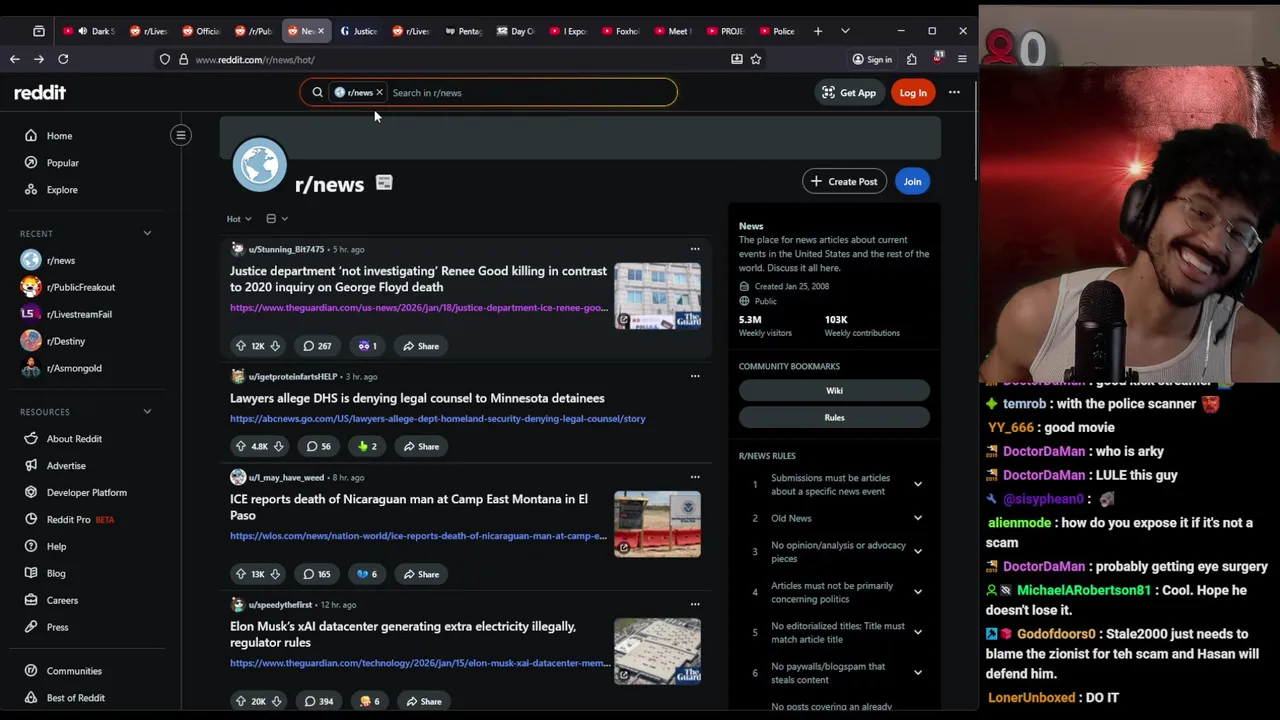Image resolution: width=1280 pixels, height=720 pixels.
Task: Open comments on the Justice department post
Action: (317, 346)
